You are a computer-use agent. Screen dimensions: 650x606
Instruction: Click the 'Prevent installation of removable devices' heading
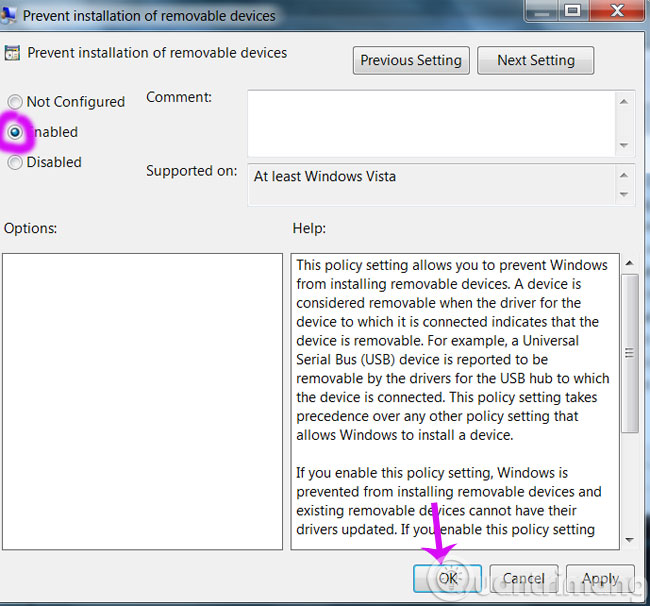(157, 53)
